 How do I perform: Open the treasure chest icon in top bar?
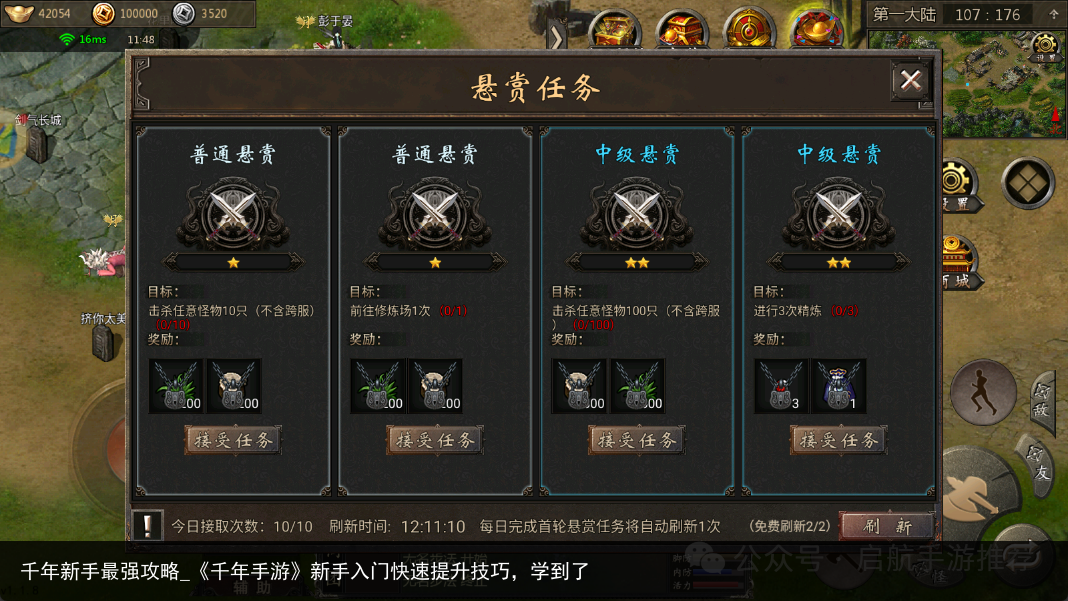tap(614, 29)
